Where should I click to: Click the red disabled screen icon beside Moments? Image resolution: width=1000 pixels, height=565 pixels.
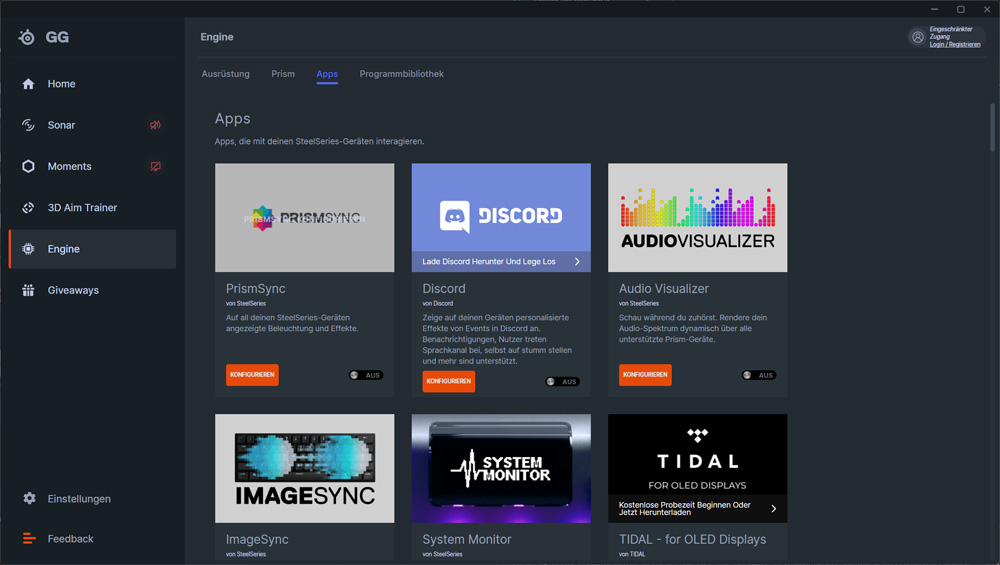tap(155, 166)
